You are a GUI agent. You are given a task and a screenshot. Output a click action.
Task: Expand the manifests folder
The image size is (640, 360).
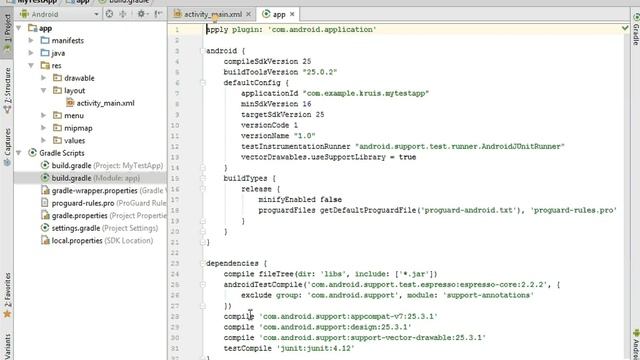coord(31,40)
